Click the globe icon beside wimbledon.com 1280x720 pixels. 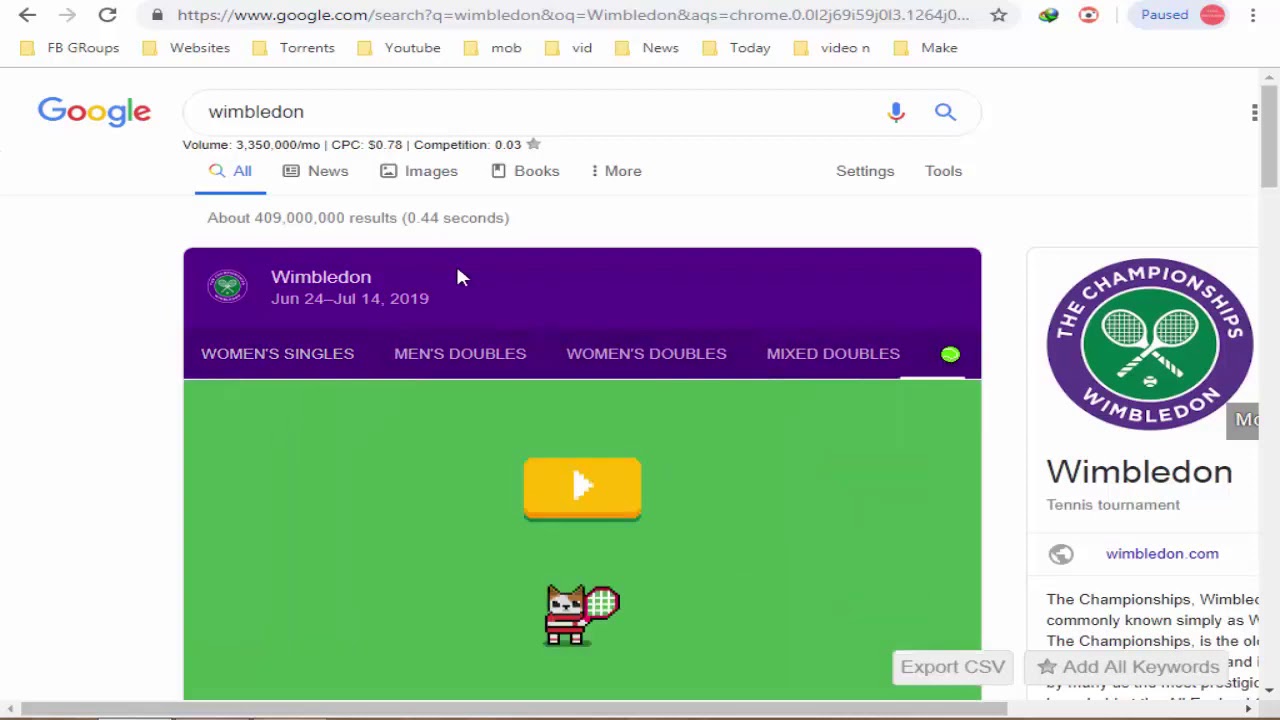1061,554
